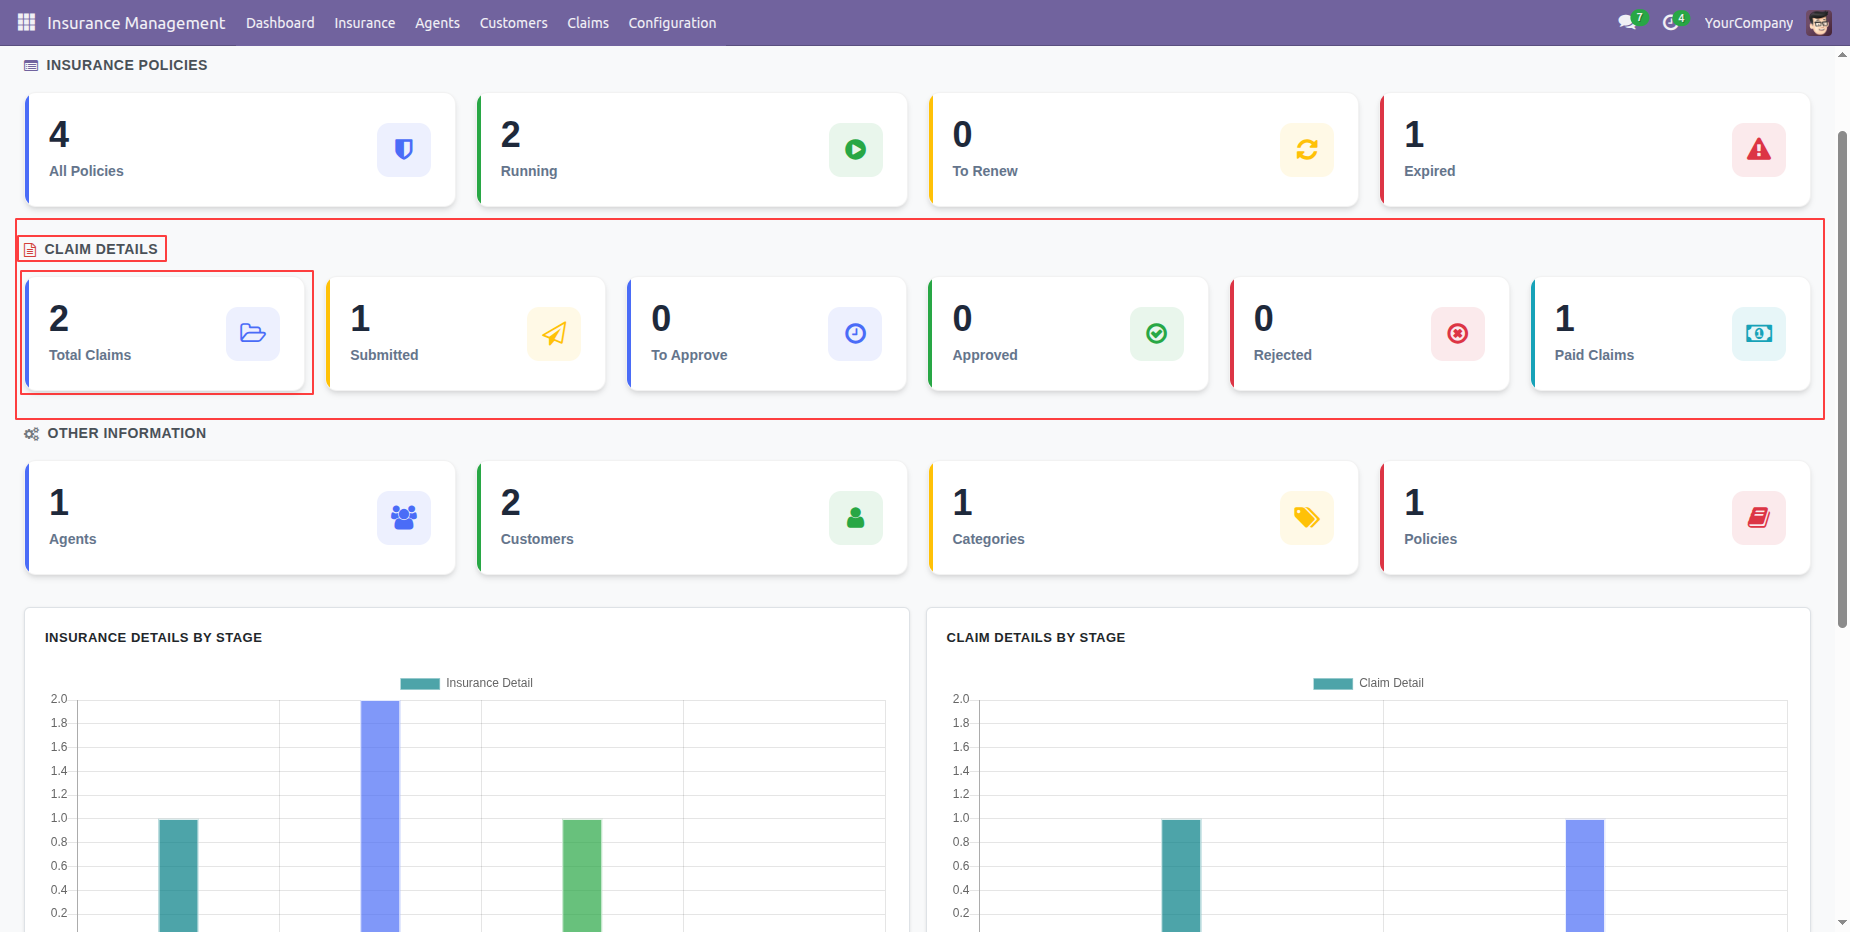Click the money icon on Paid Claims card

click(1759, 334)
